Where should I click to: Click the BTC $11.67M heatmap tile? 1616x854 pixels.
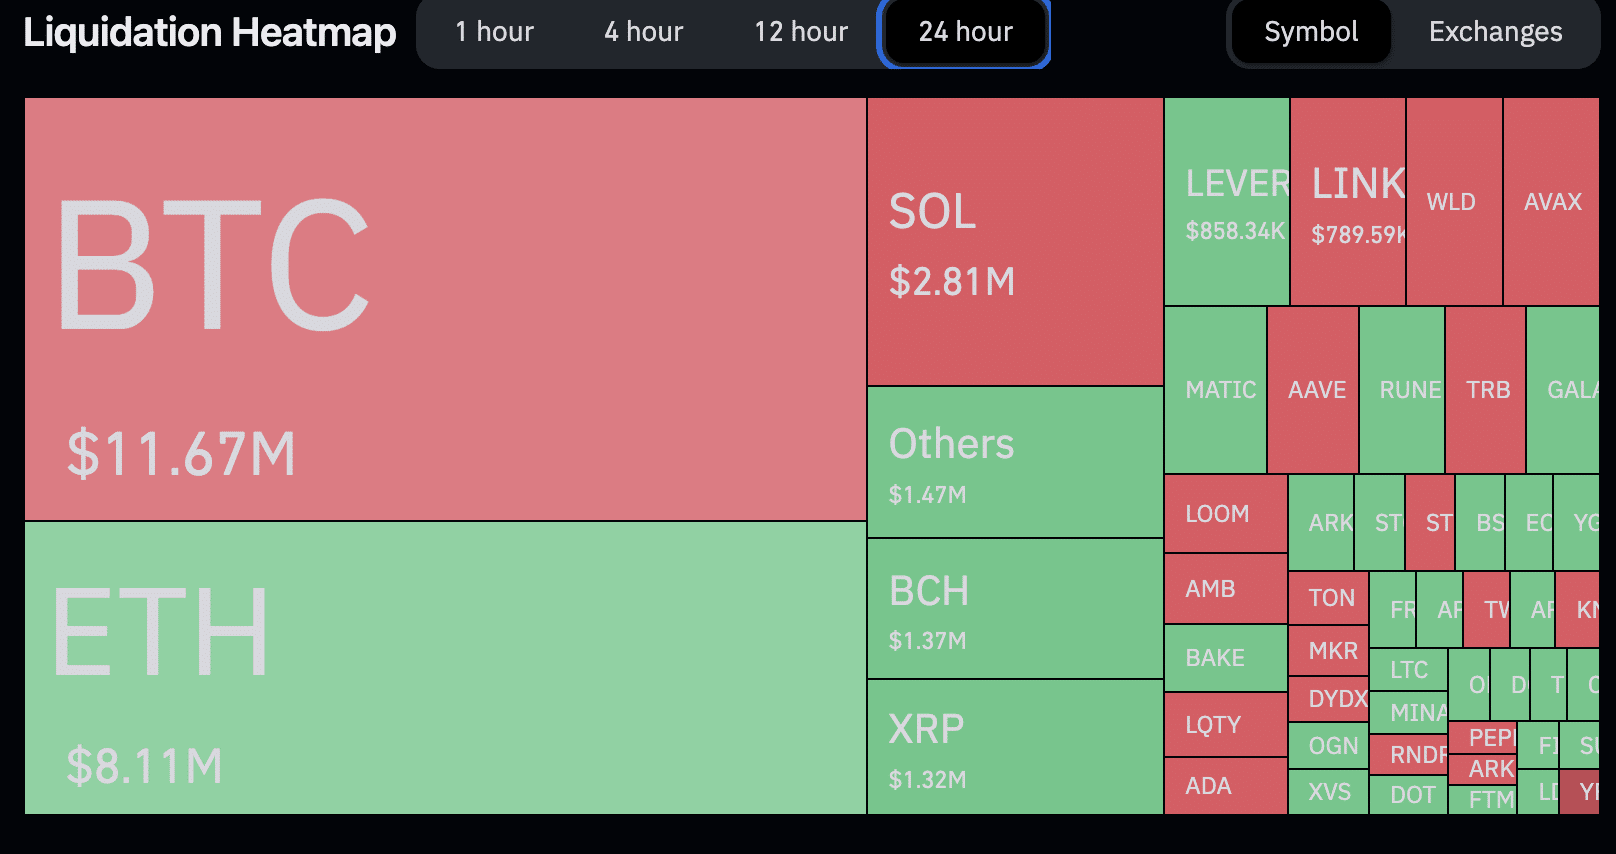pyautogui.click(x=445, y=308)
